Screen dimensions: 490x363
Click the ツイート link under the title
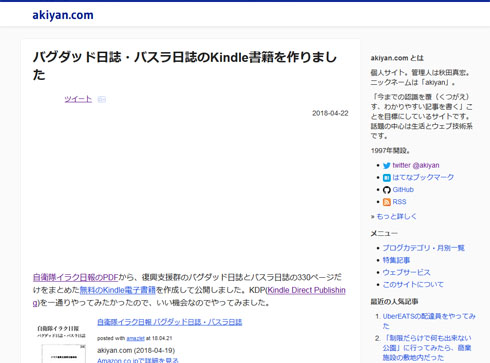tap(78, 99)
